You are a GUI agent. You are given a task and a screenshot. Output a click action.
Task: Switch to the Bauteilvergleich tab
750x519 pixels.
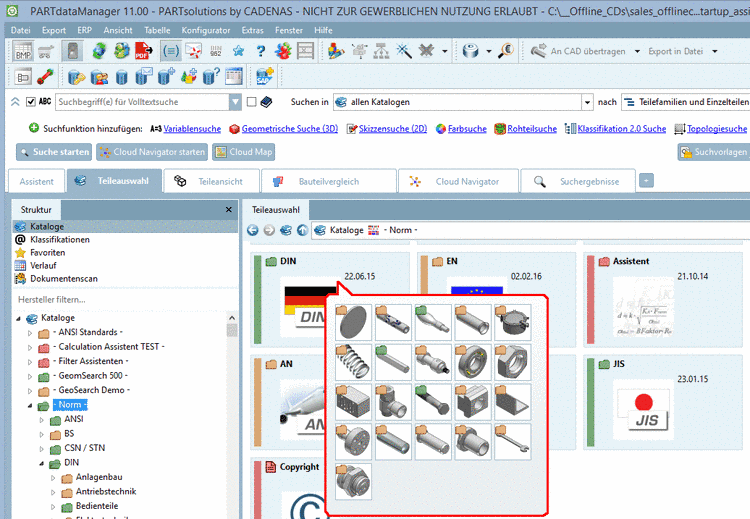click(x=328, y=182)
